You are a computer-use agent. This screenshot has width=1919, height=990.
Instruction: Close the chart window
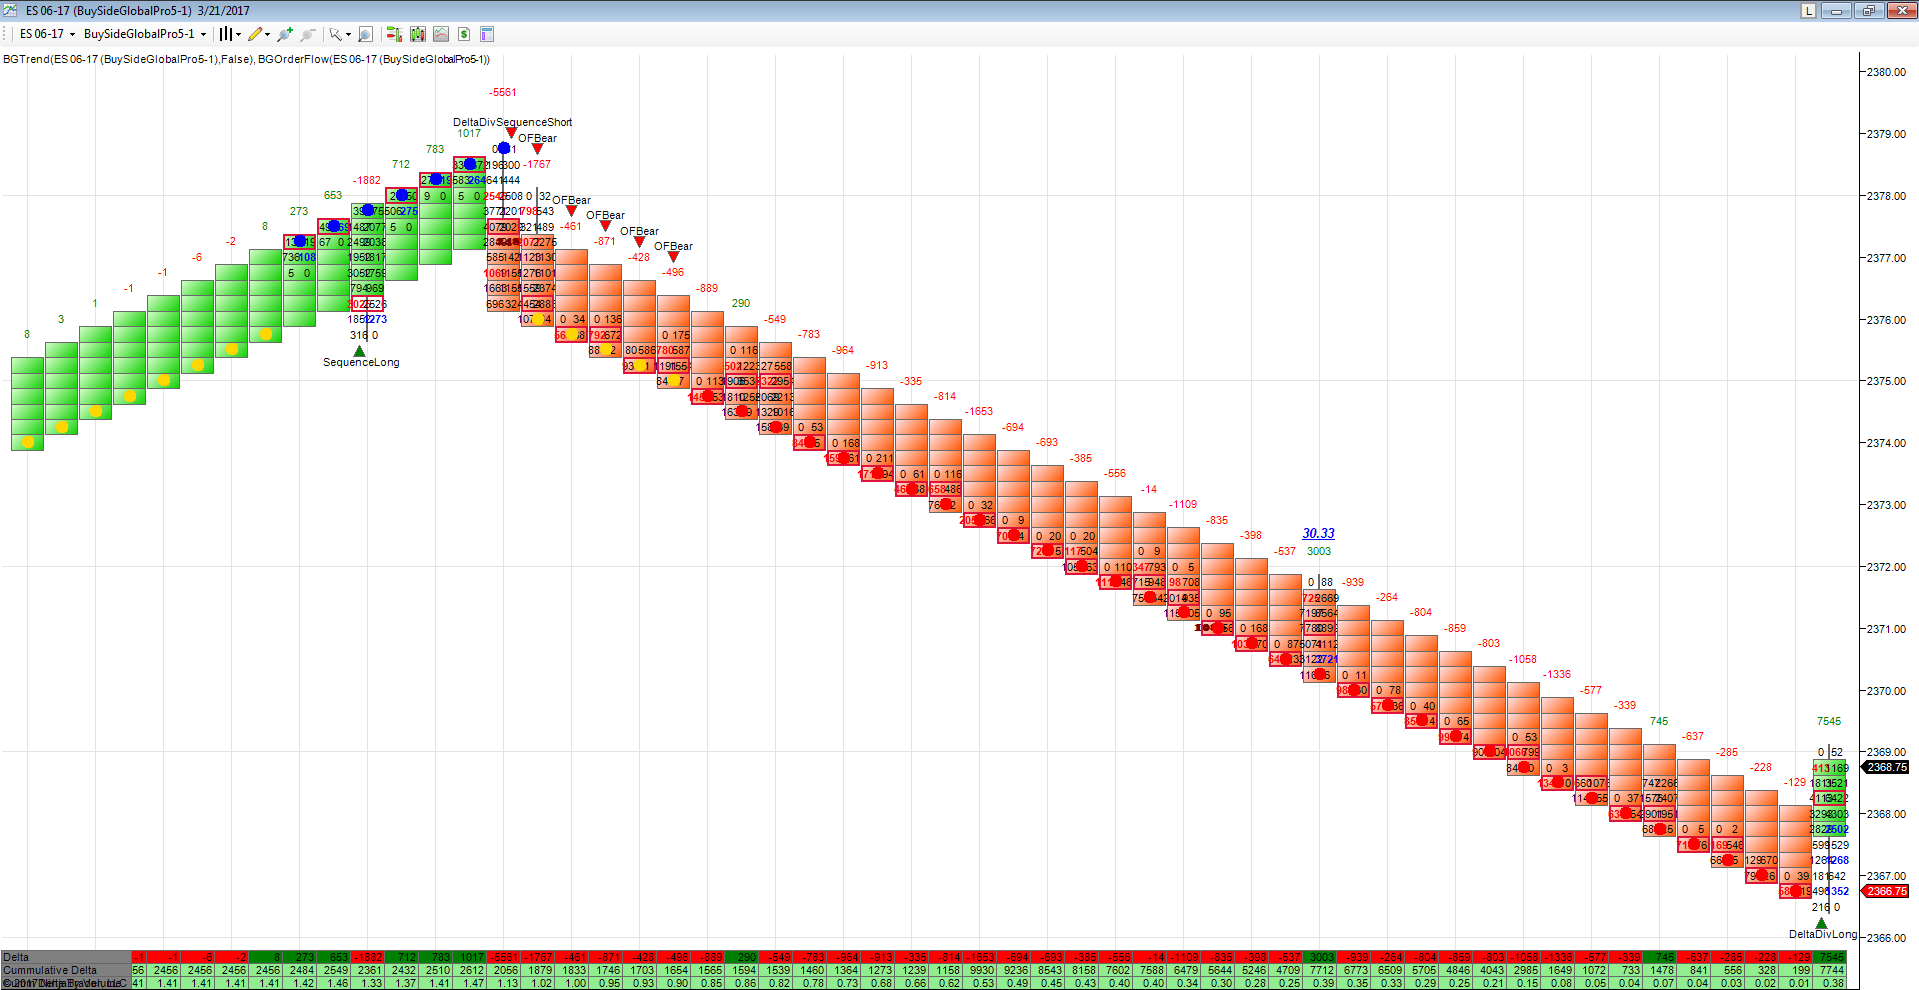(1901, 10)
